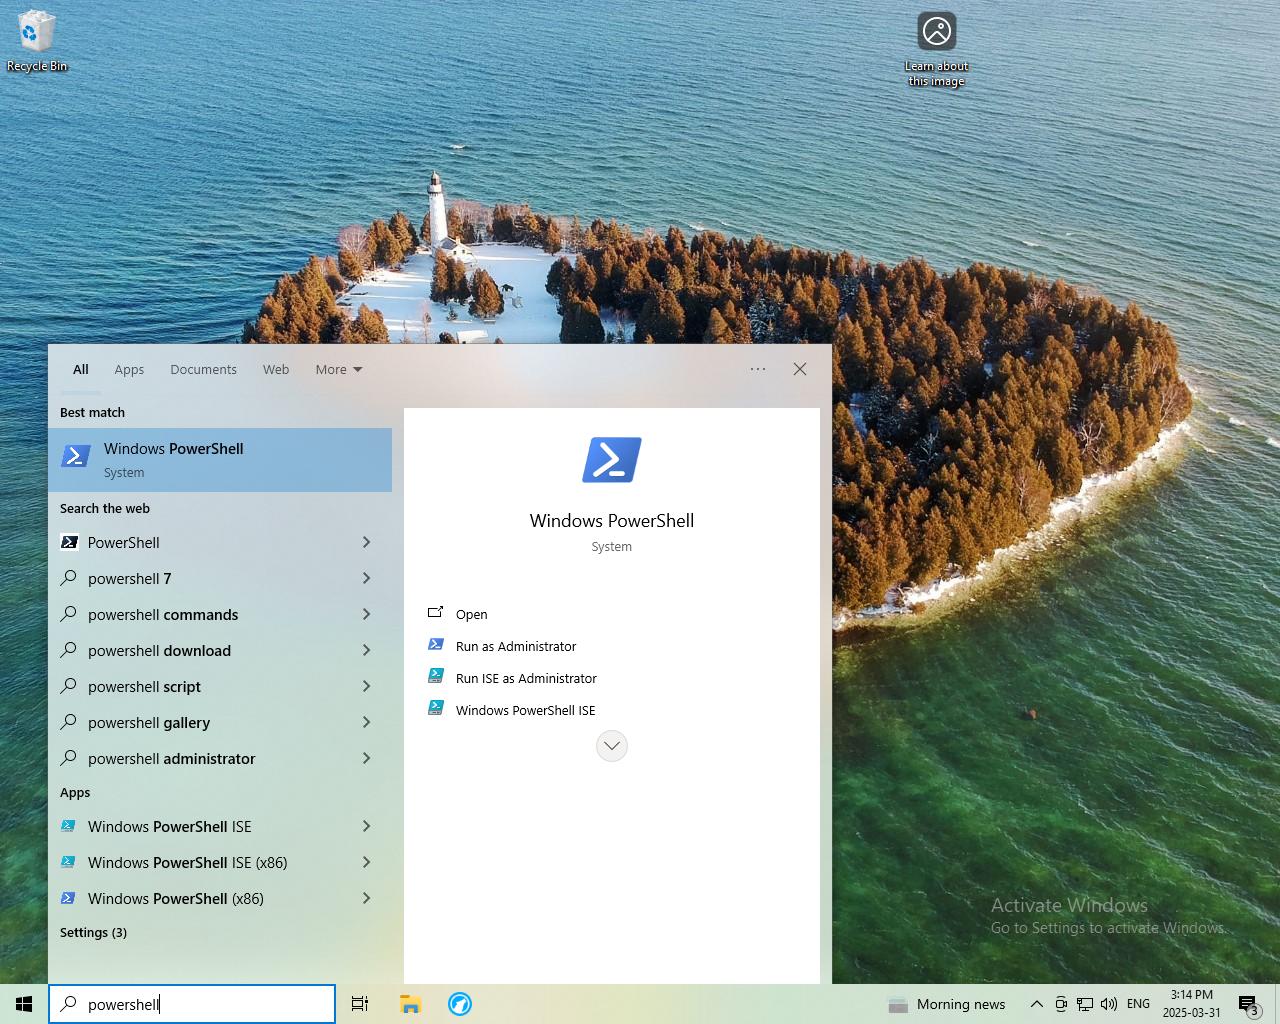The width and height of the screenshot is (1280, 1024).
Task: Click into the powershell search box
Action: point(192,1004)
